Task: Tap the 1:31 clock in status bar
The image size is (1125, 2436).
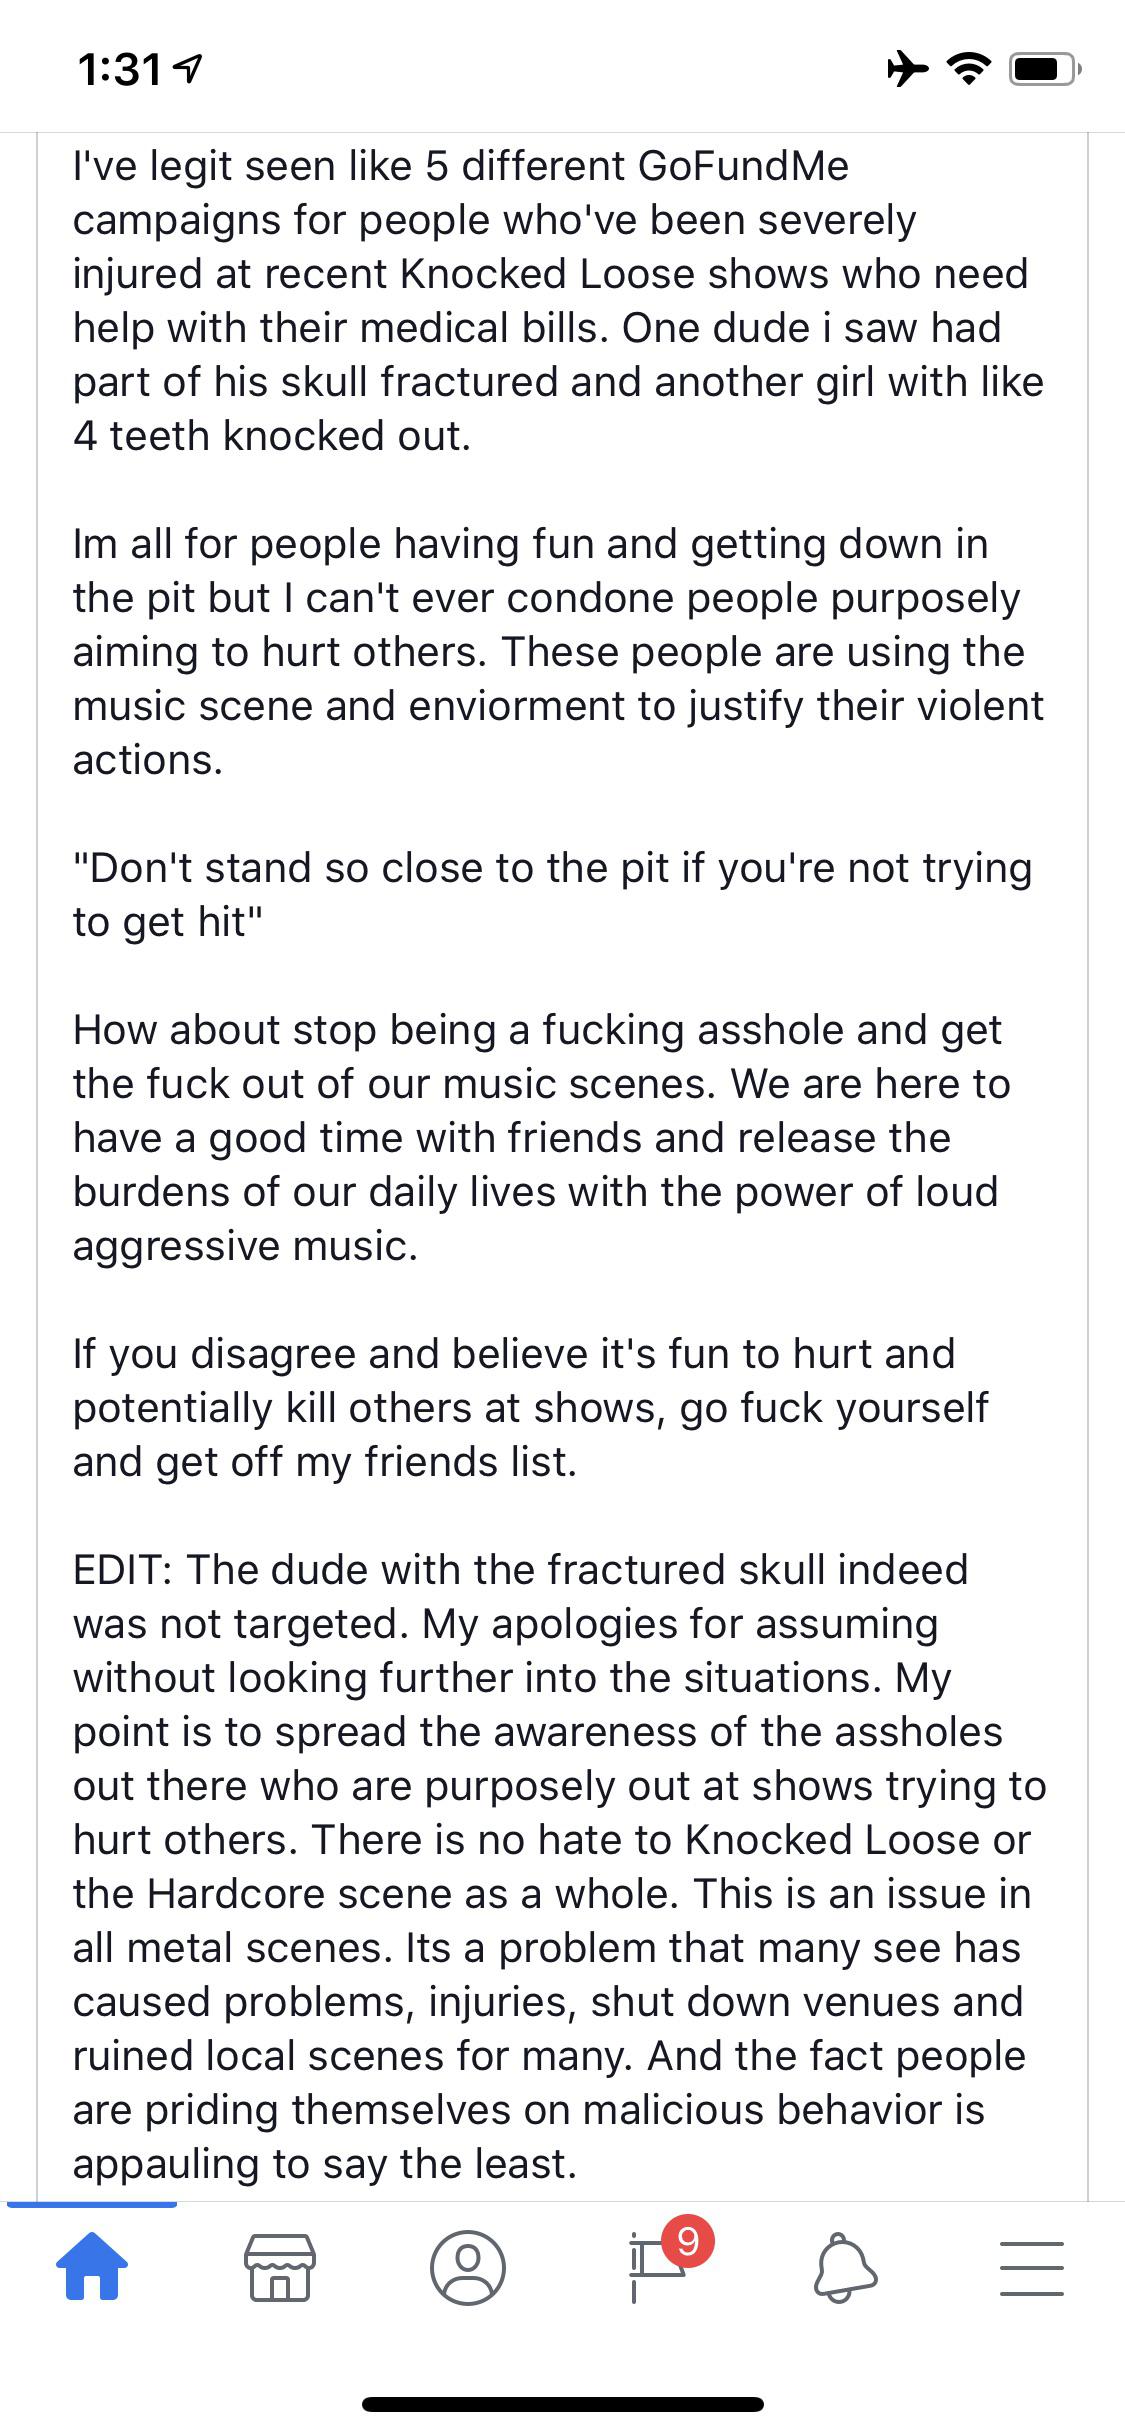Action: 118,69
